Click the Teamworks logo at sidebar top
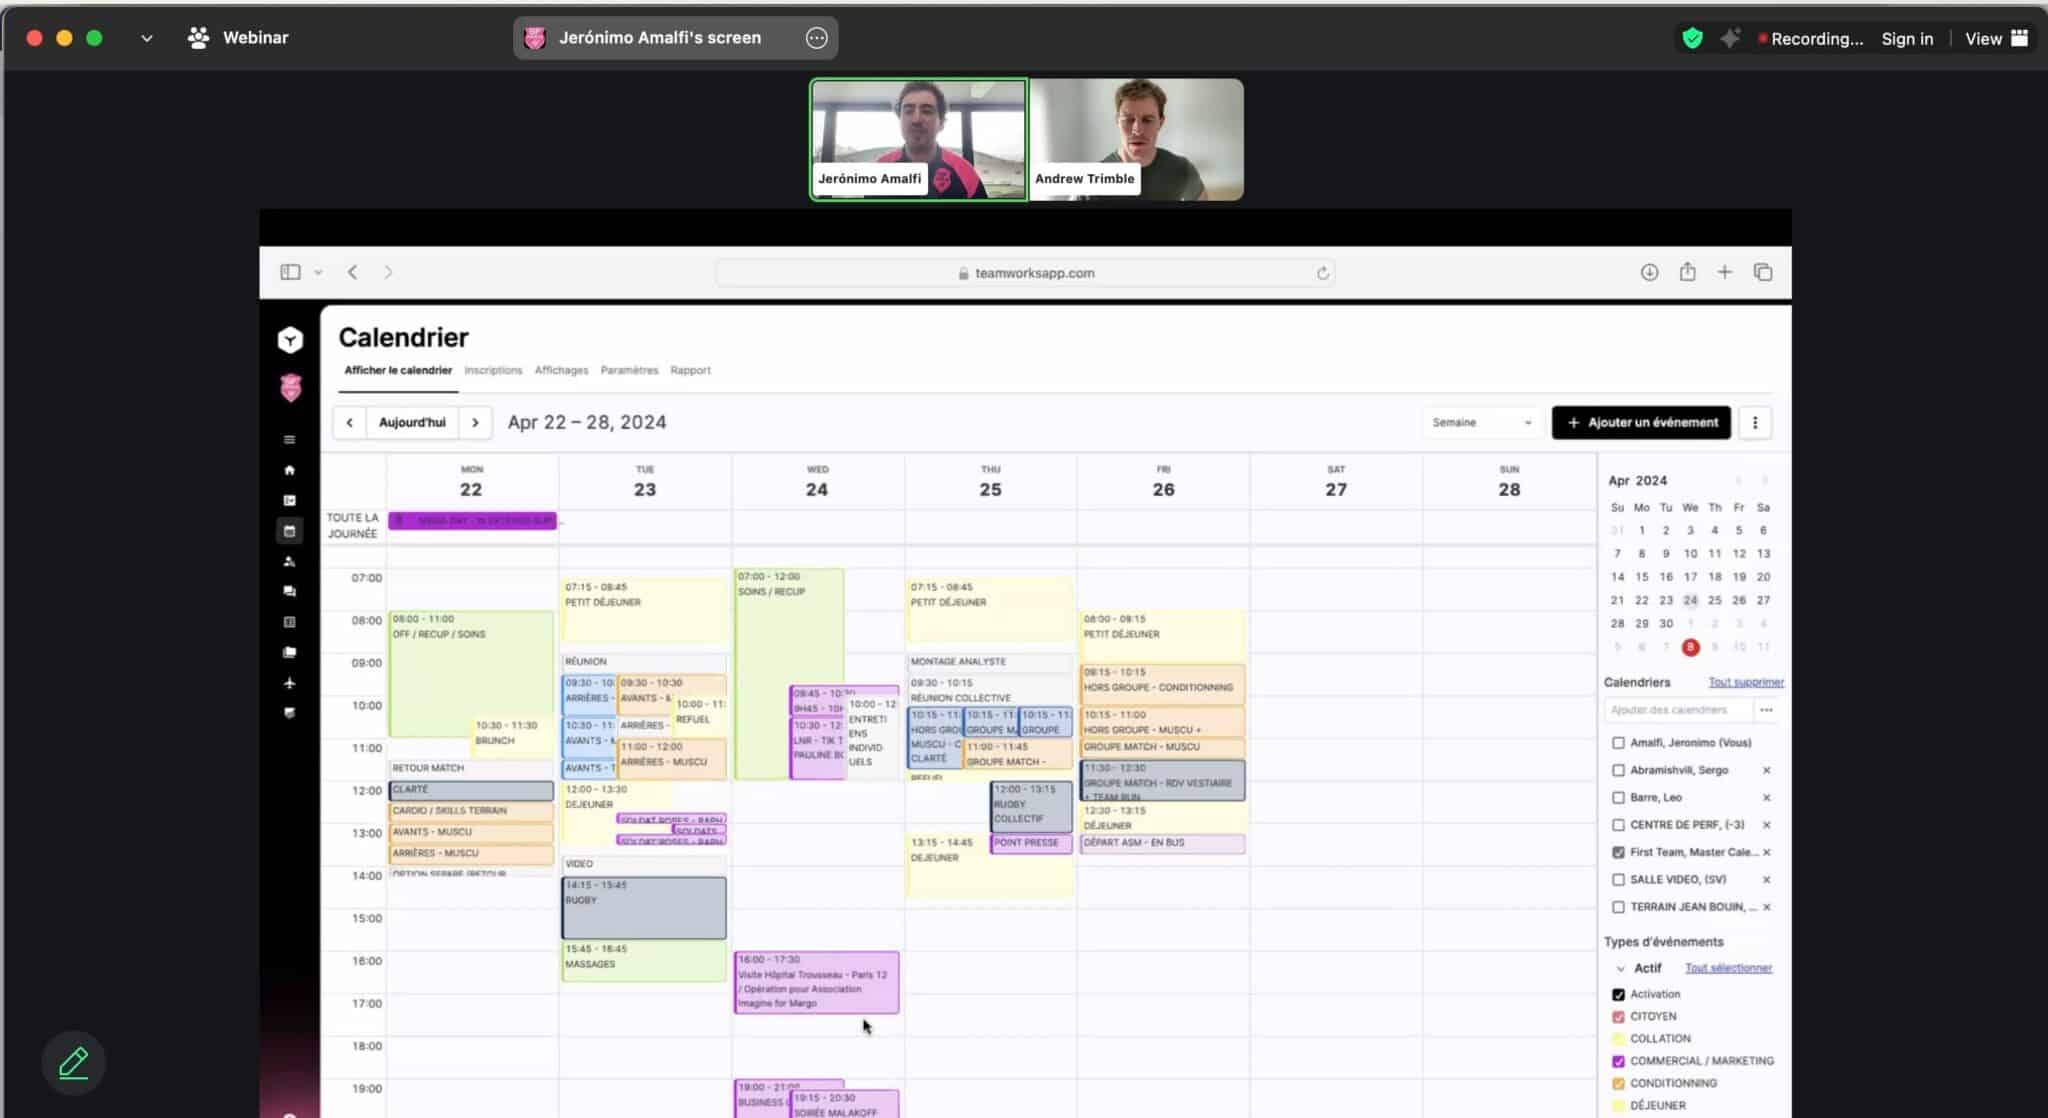Image resolution: width=2048 pixels, height=1118 pixels. tap(289, 340)
